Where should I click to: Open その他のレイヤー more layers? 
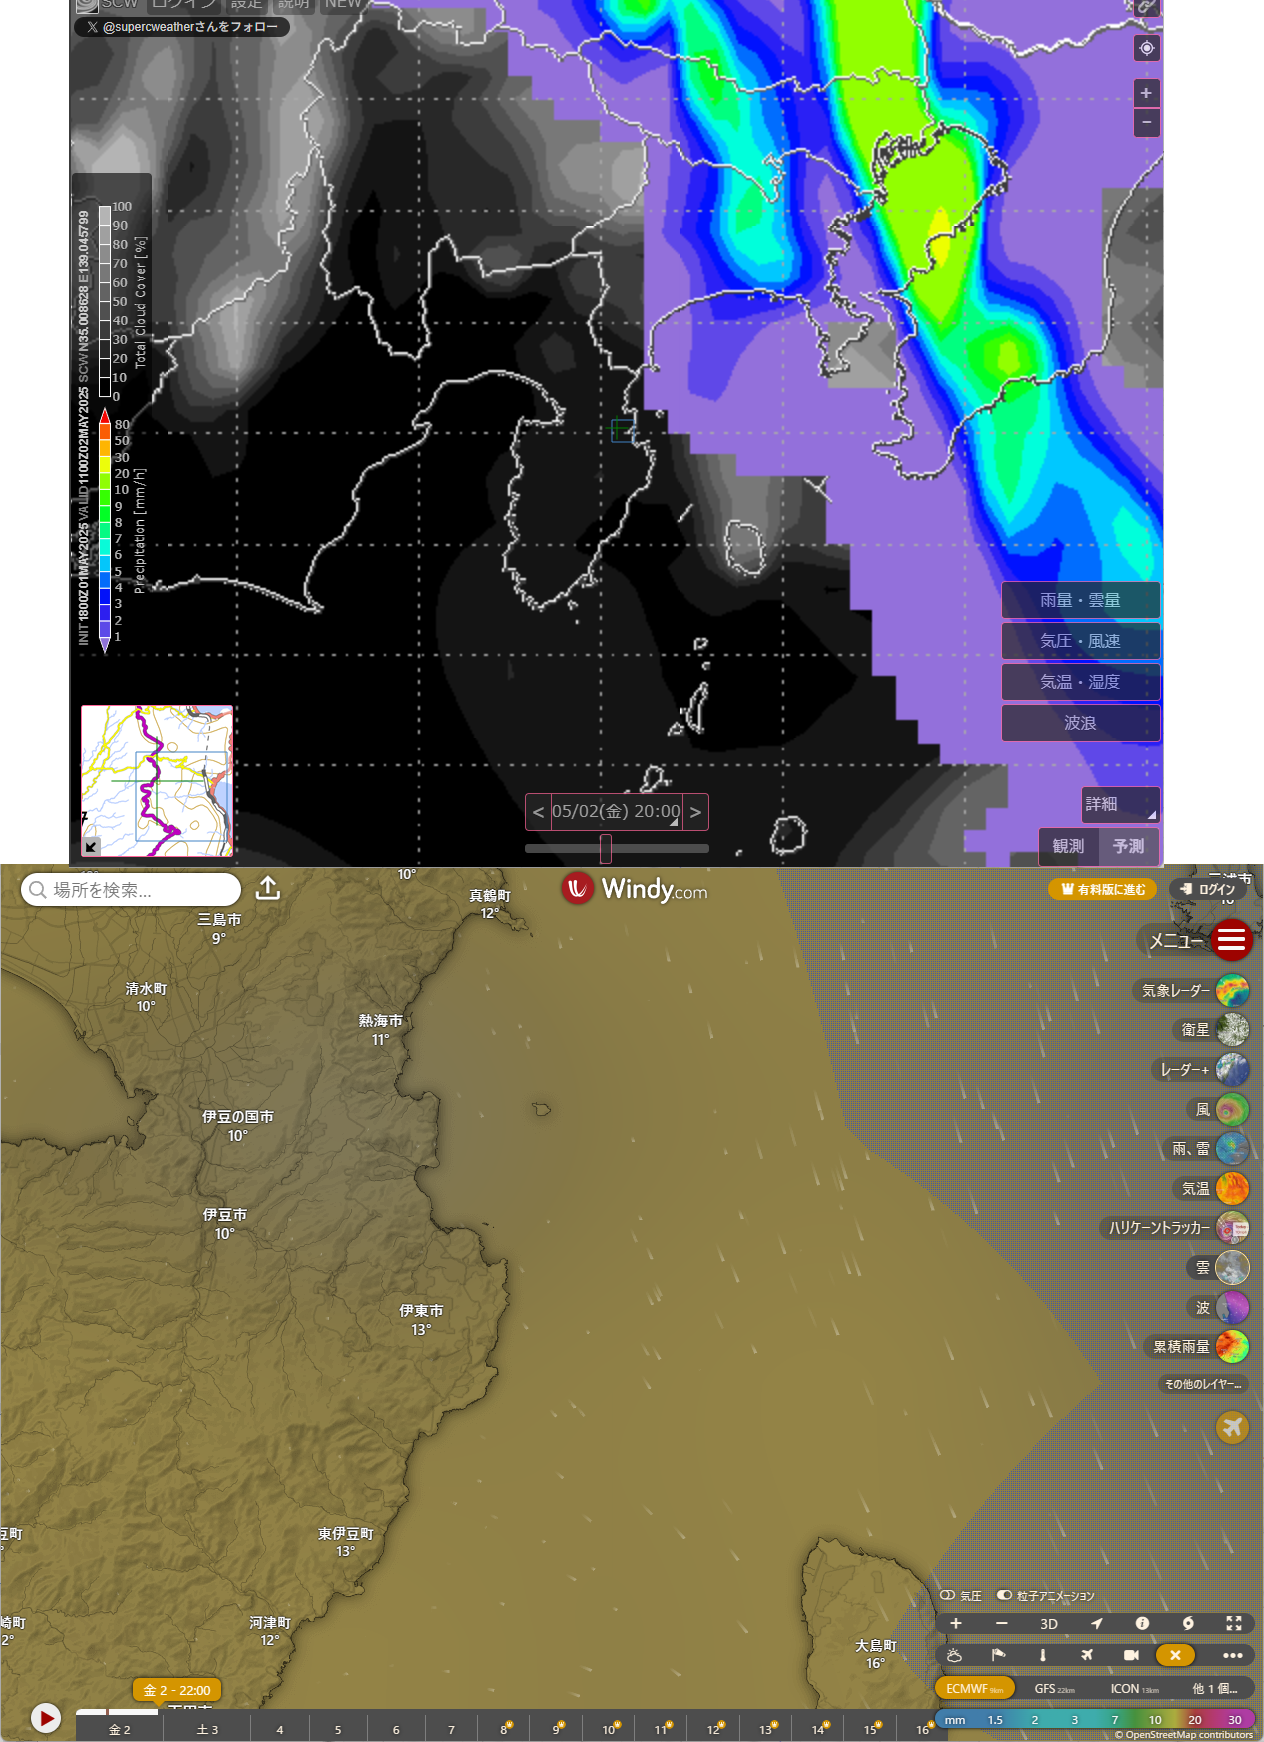1202,1384
